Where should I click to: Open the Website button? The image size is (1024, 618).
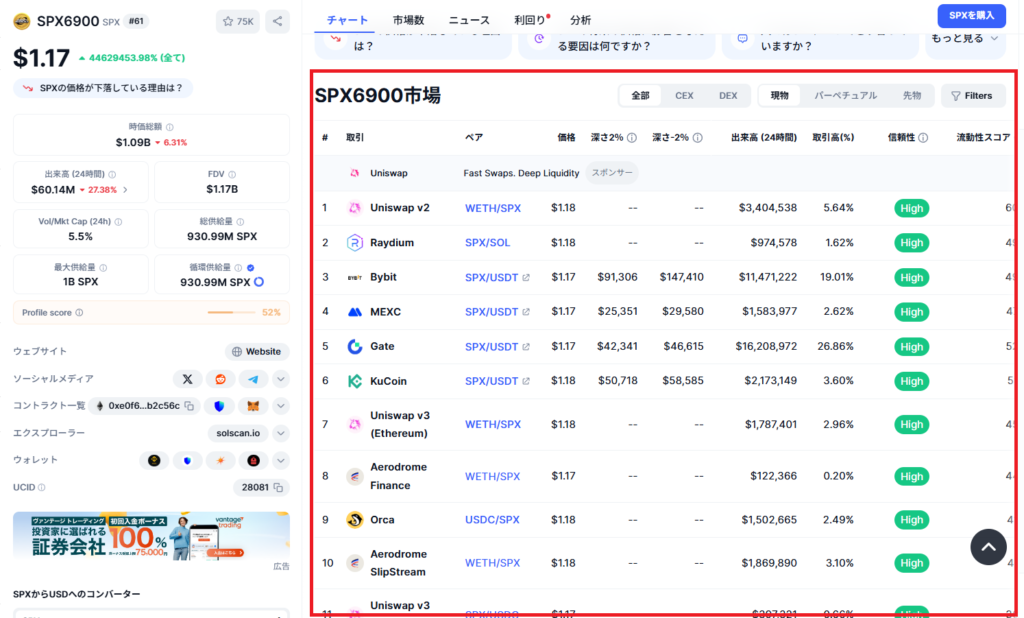(x=257, y=351)
